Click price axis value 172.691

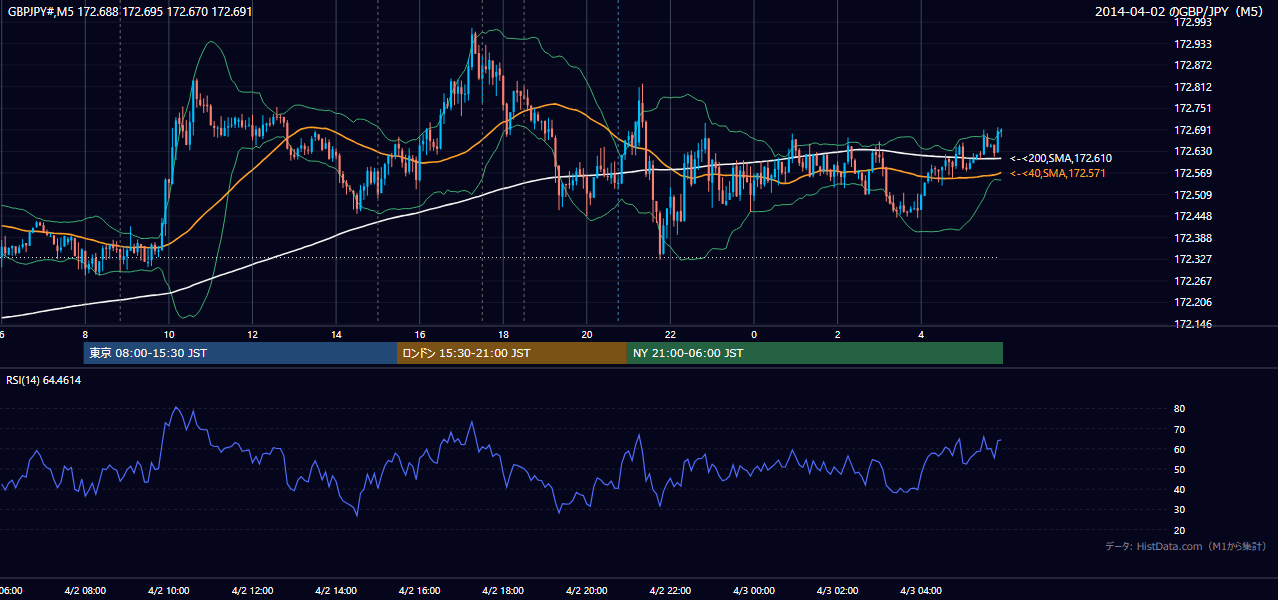point(1192,130)
